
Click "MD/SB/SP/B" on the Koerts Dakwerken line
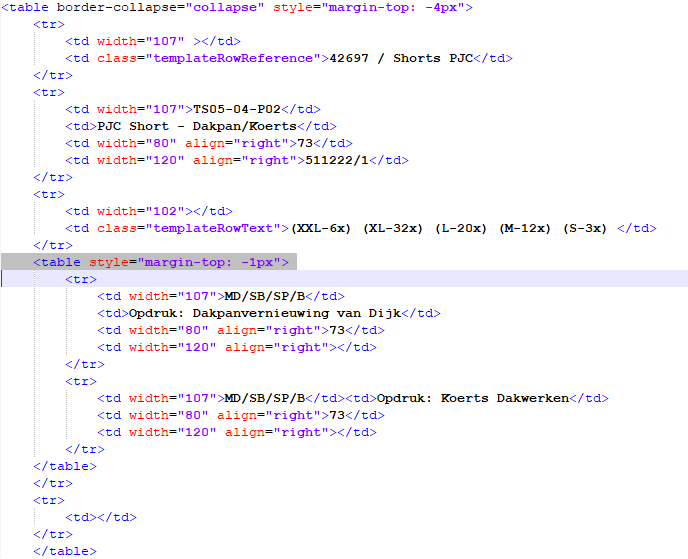(x=265, y=398)
